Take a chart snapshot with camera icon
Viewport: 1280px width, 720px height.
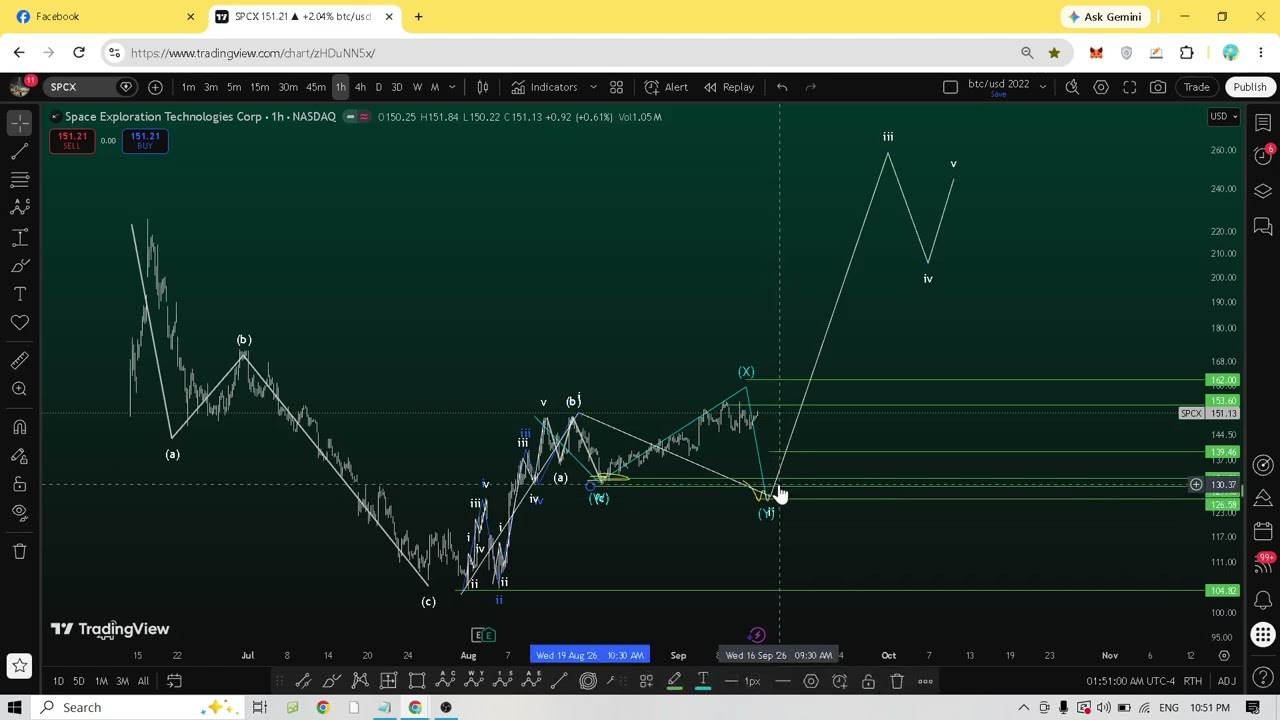1158,87
